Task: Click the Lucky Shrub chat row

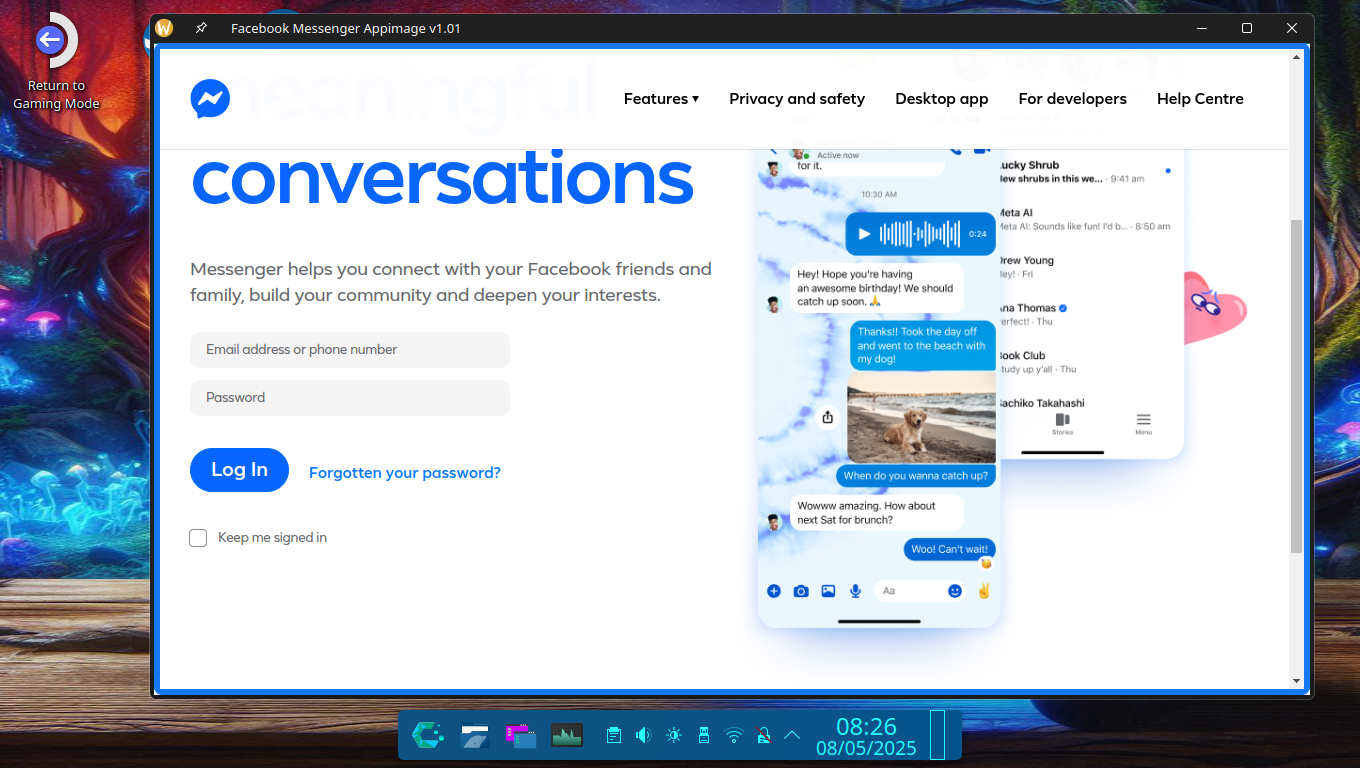Action: pyautogui.click(x=1086, y=171)
